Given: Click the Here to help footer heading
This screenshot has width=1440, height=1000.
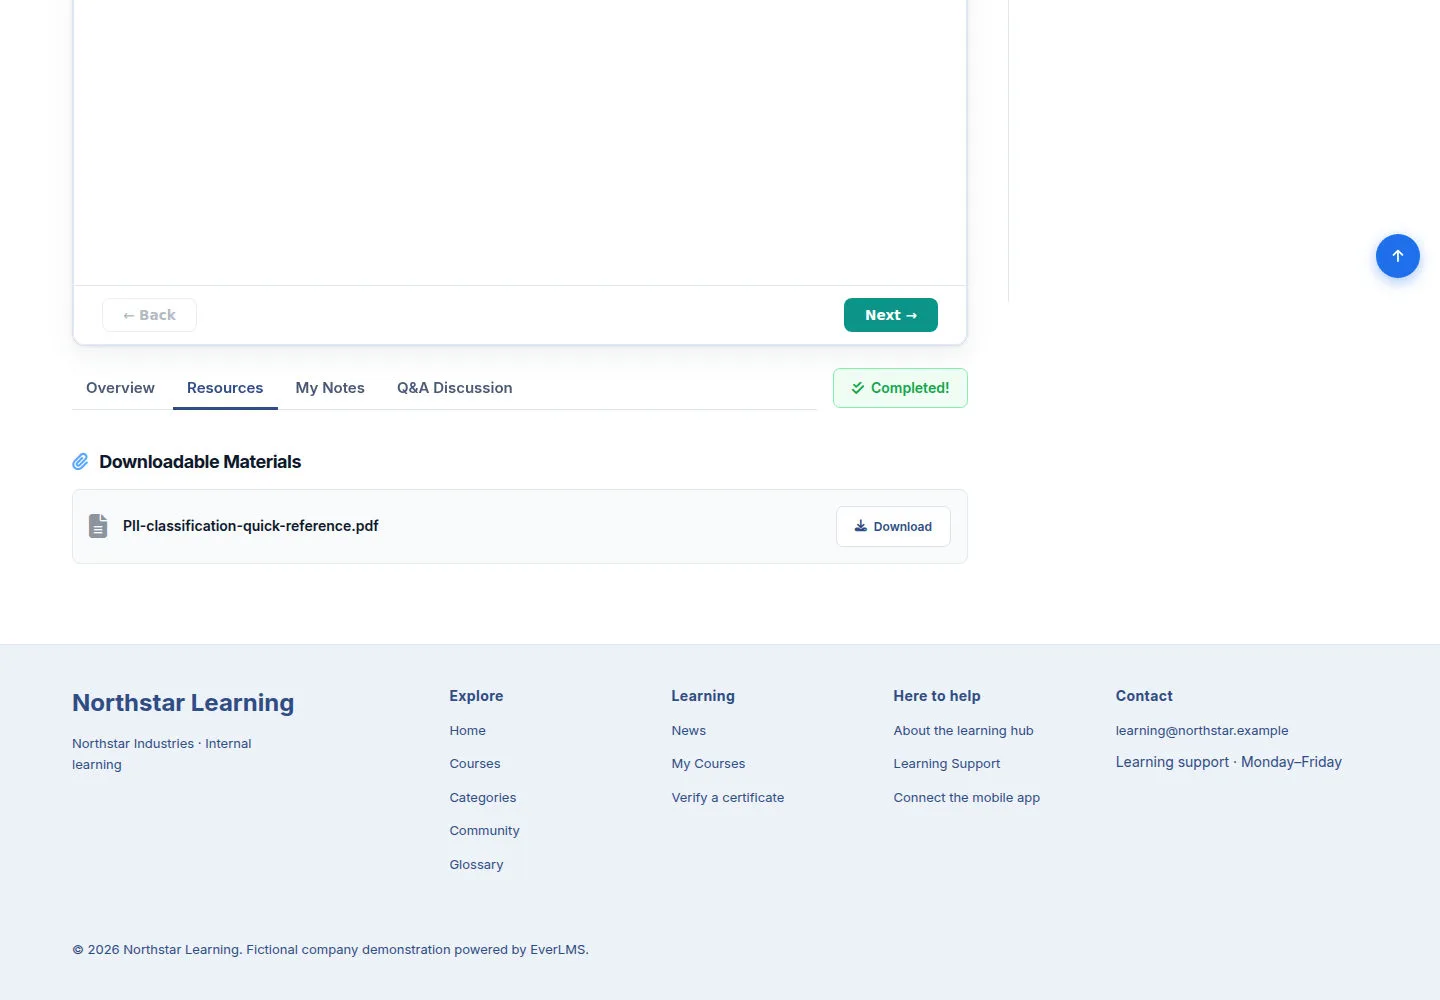Looking at the screenshot, I should (x=937, y=696).
